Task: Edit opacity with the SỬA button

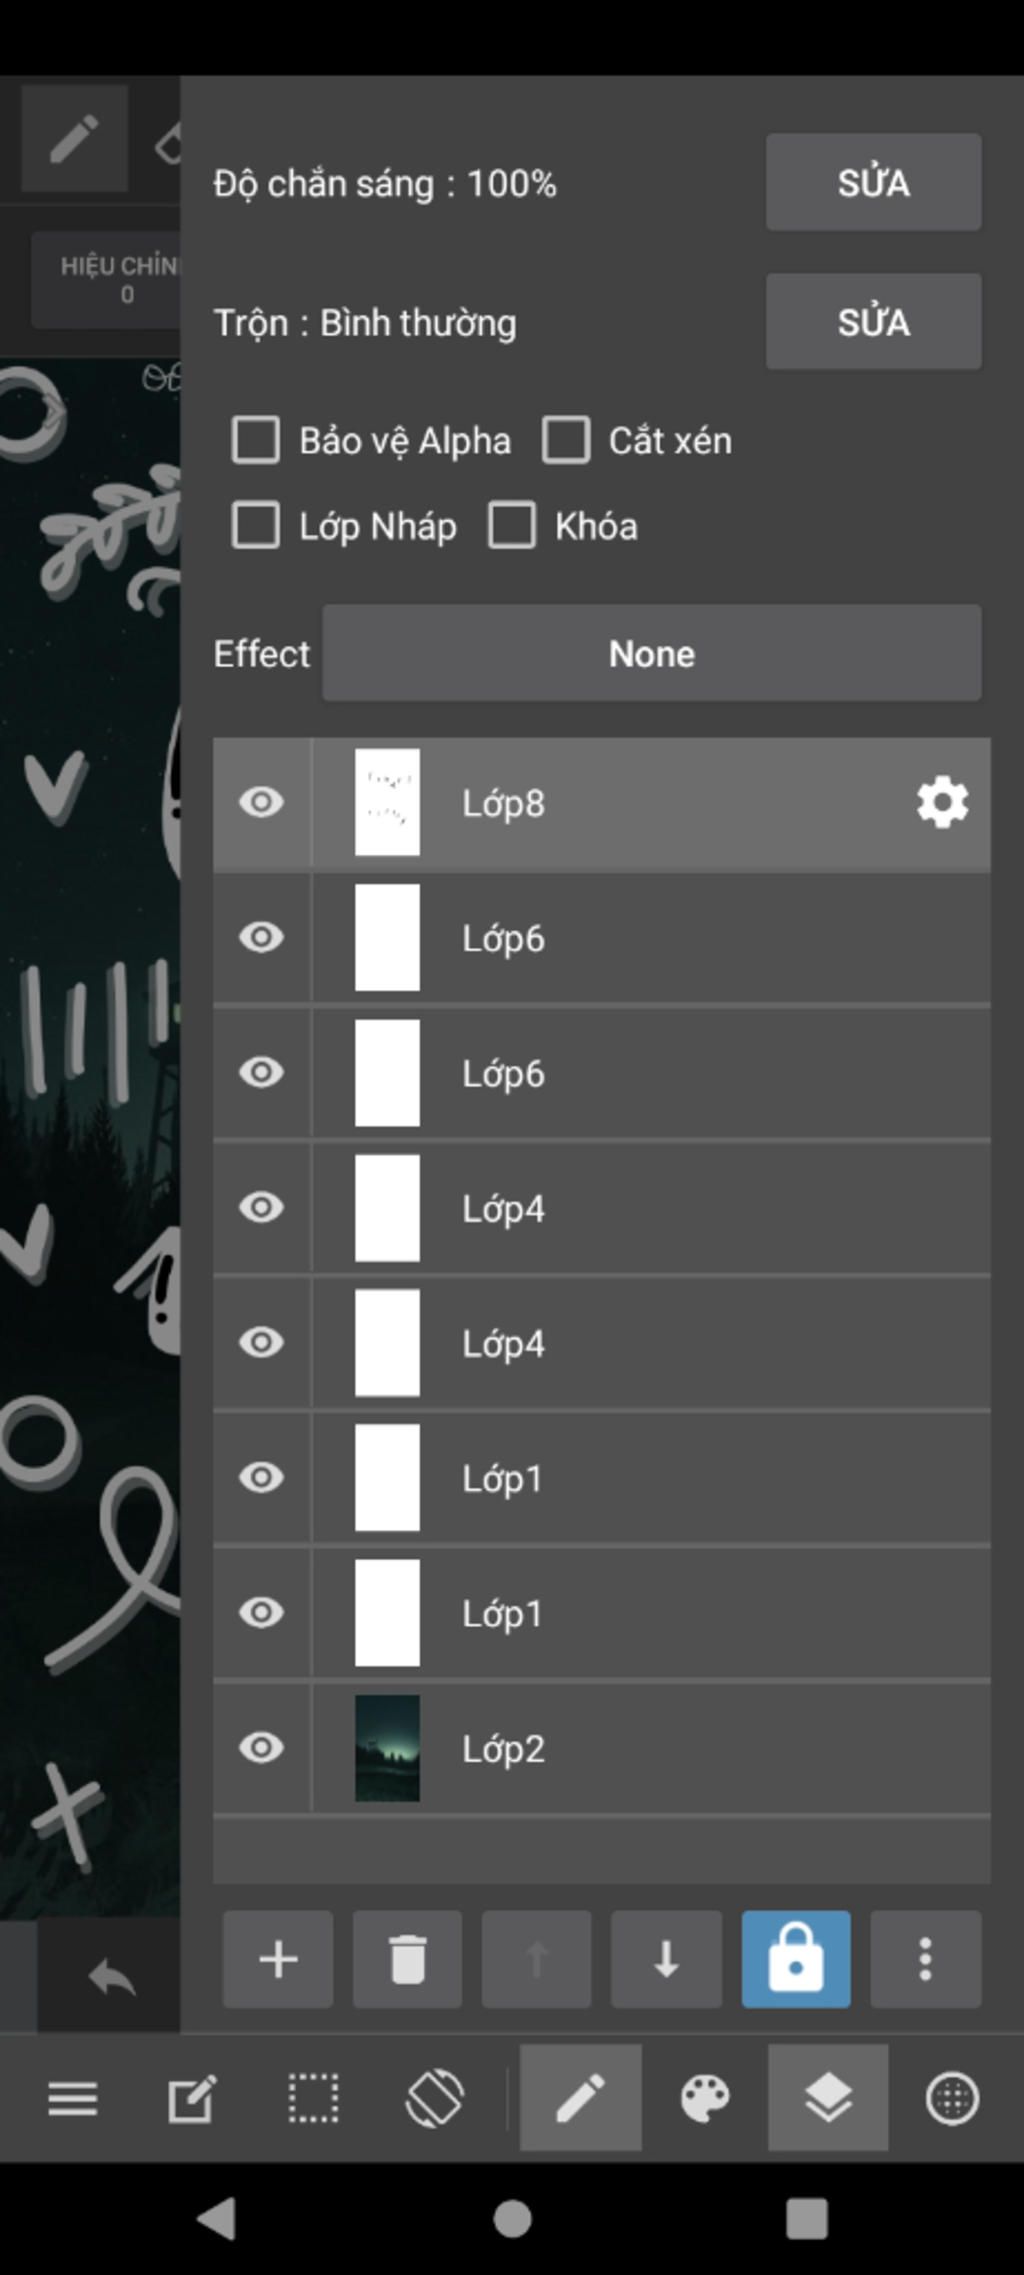Action: click(x=873, y=183)
